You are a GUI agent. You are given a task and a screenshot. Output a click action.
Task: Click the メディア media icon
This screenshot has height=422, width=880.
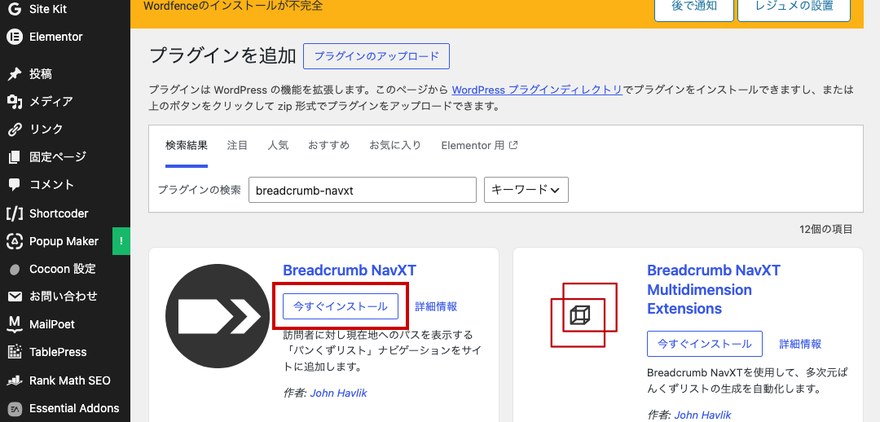pos(15,102)
